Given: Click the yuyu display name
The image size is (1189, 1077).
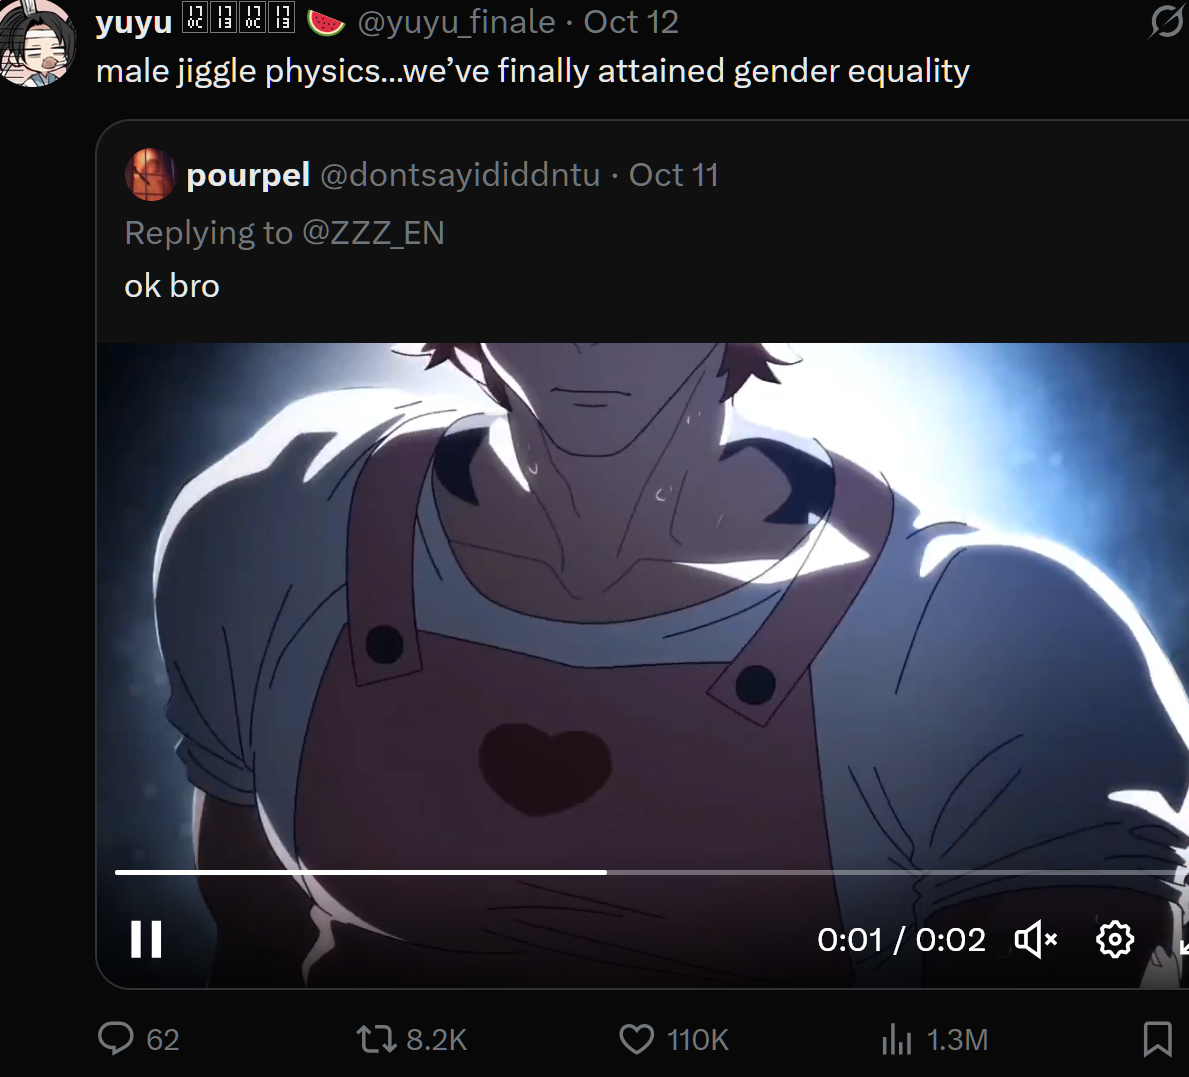Looking at the screenshot, I should [x=133, y=23].
